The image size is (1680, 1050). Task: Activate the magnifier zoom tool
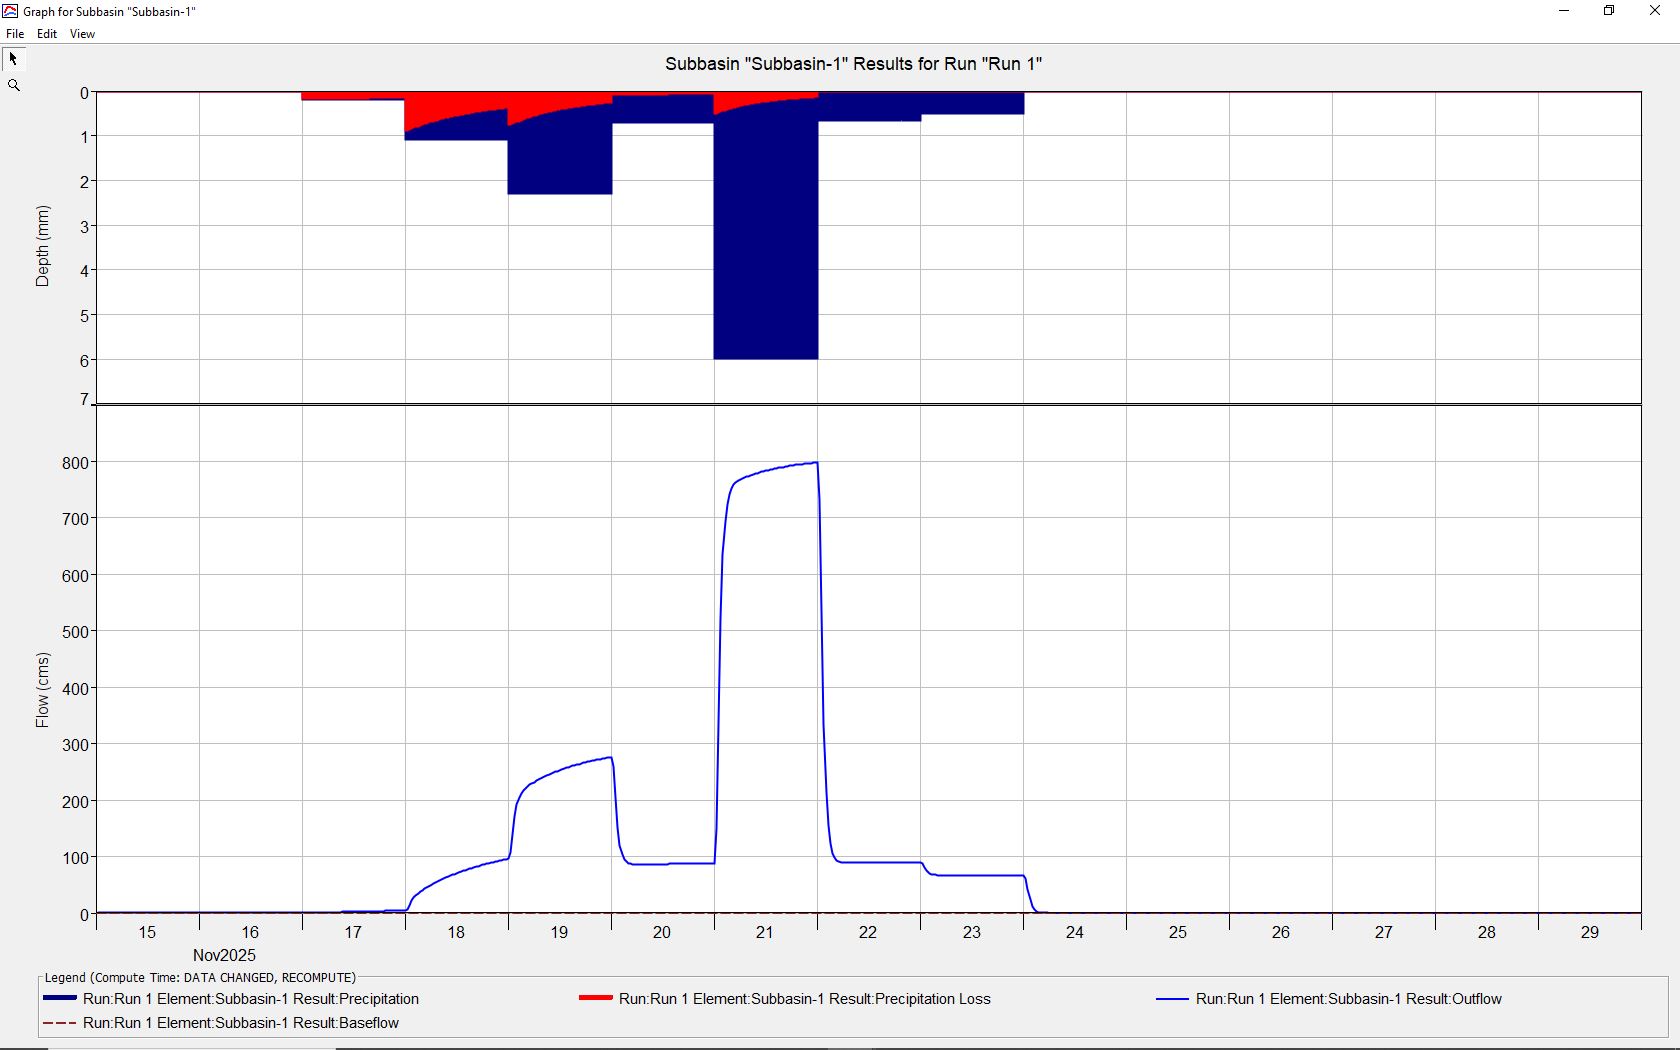click(14, 86)
